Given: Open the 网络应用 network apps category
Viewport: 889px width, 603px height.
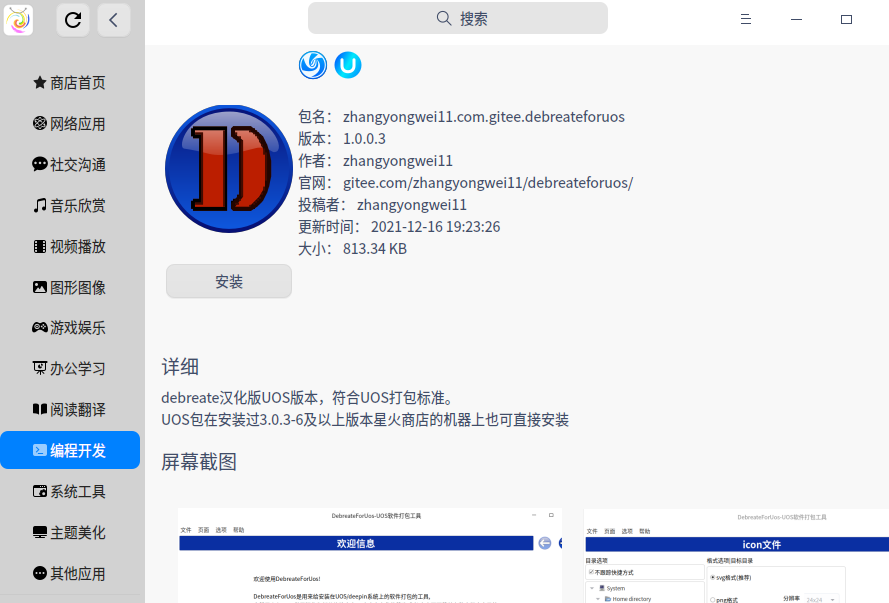Looking at the screenshot, I should [72, 123].
